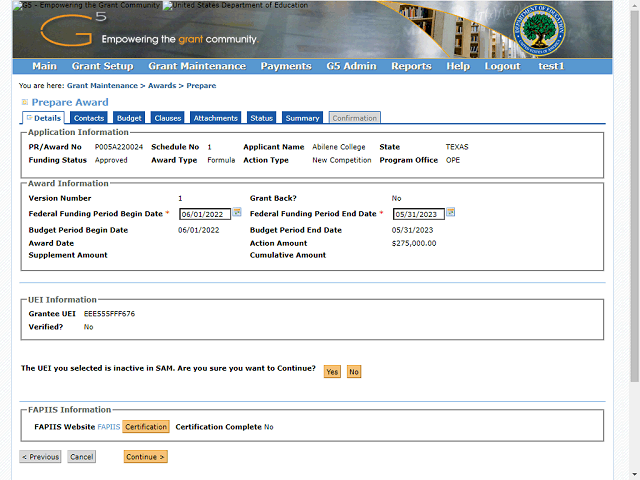Open the Grant Maintenance menu
Screen dimensions: 640x480
[x=196, y=66]
